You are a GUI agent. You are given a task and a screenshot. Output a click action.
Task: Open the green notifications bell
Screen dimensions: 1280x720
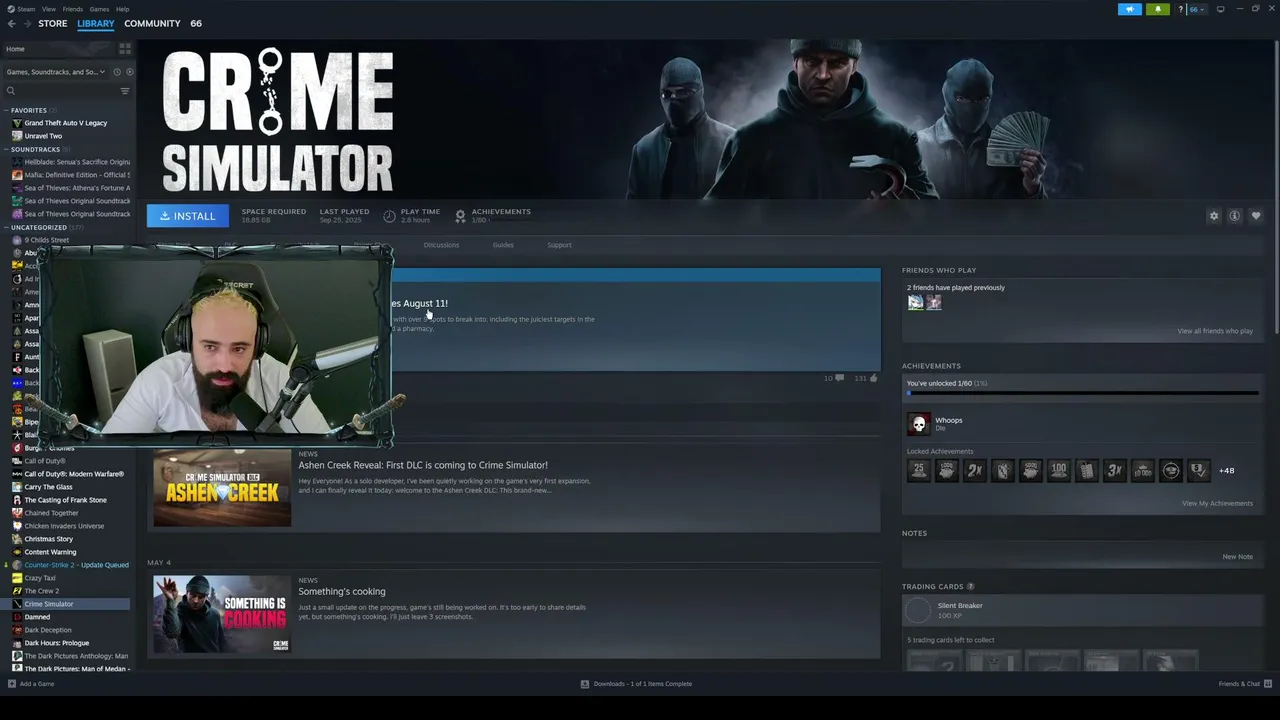[1158, 9]
